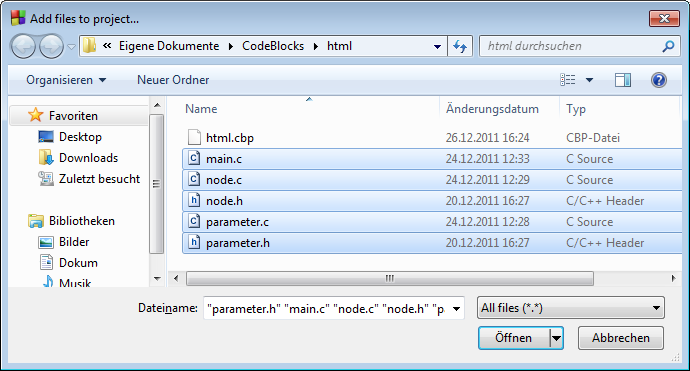Click the Back navigation arrow
Screen dimensions: 690x371
(23, 46)
